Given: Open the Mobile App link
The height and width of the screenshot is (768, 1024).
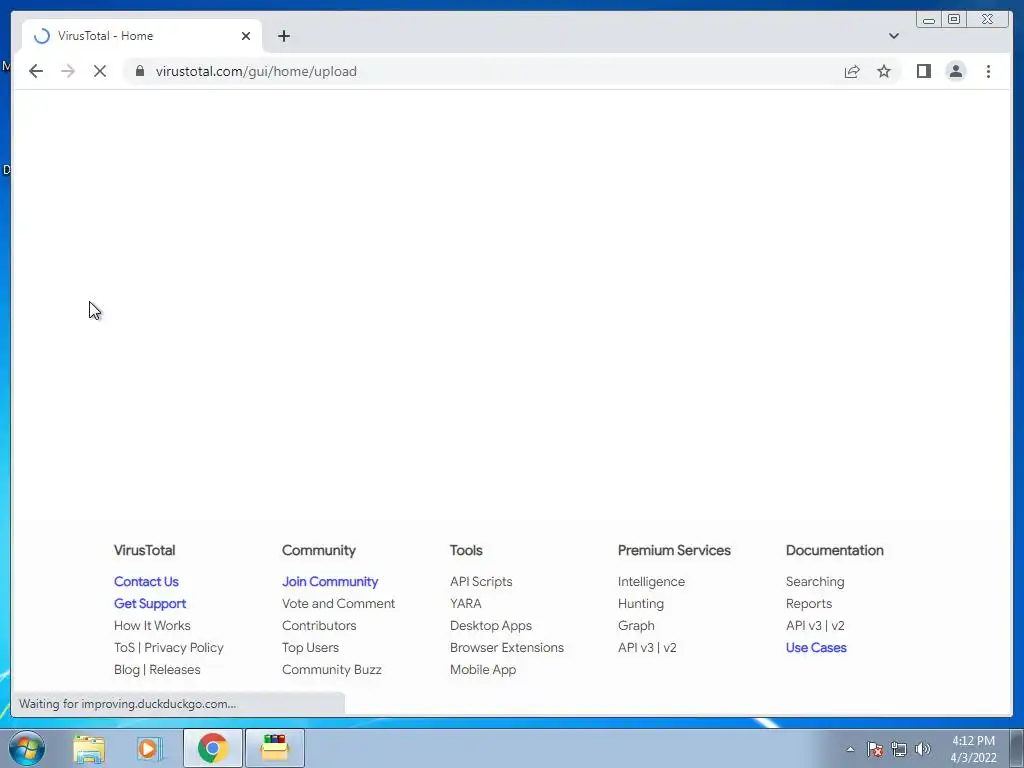Looking at the screenshot, I should click(x=483, y=669).
